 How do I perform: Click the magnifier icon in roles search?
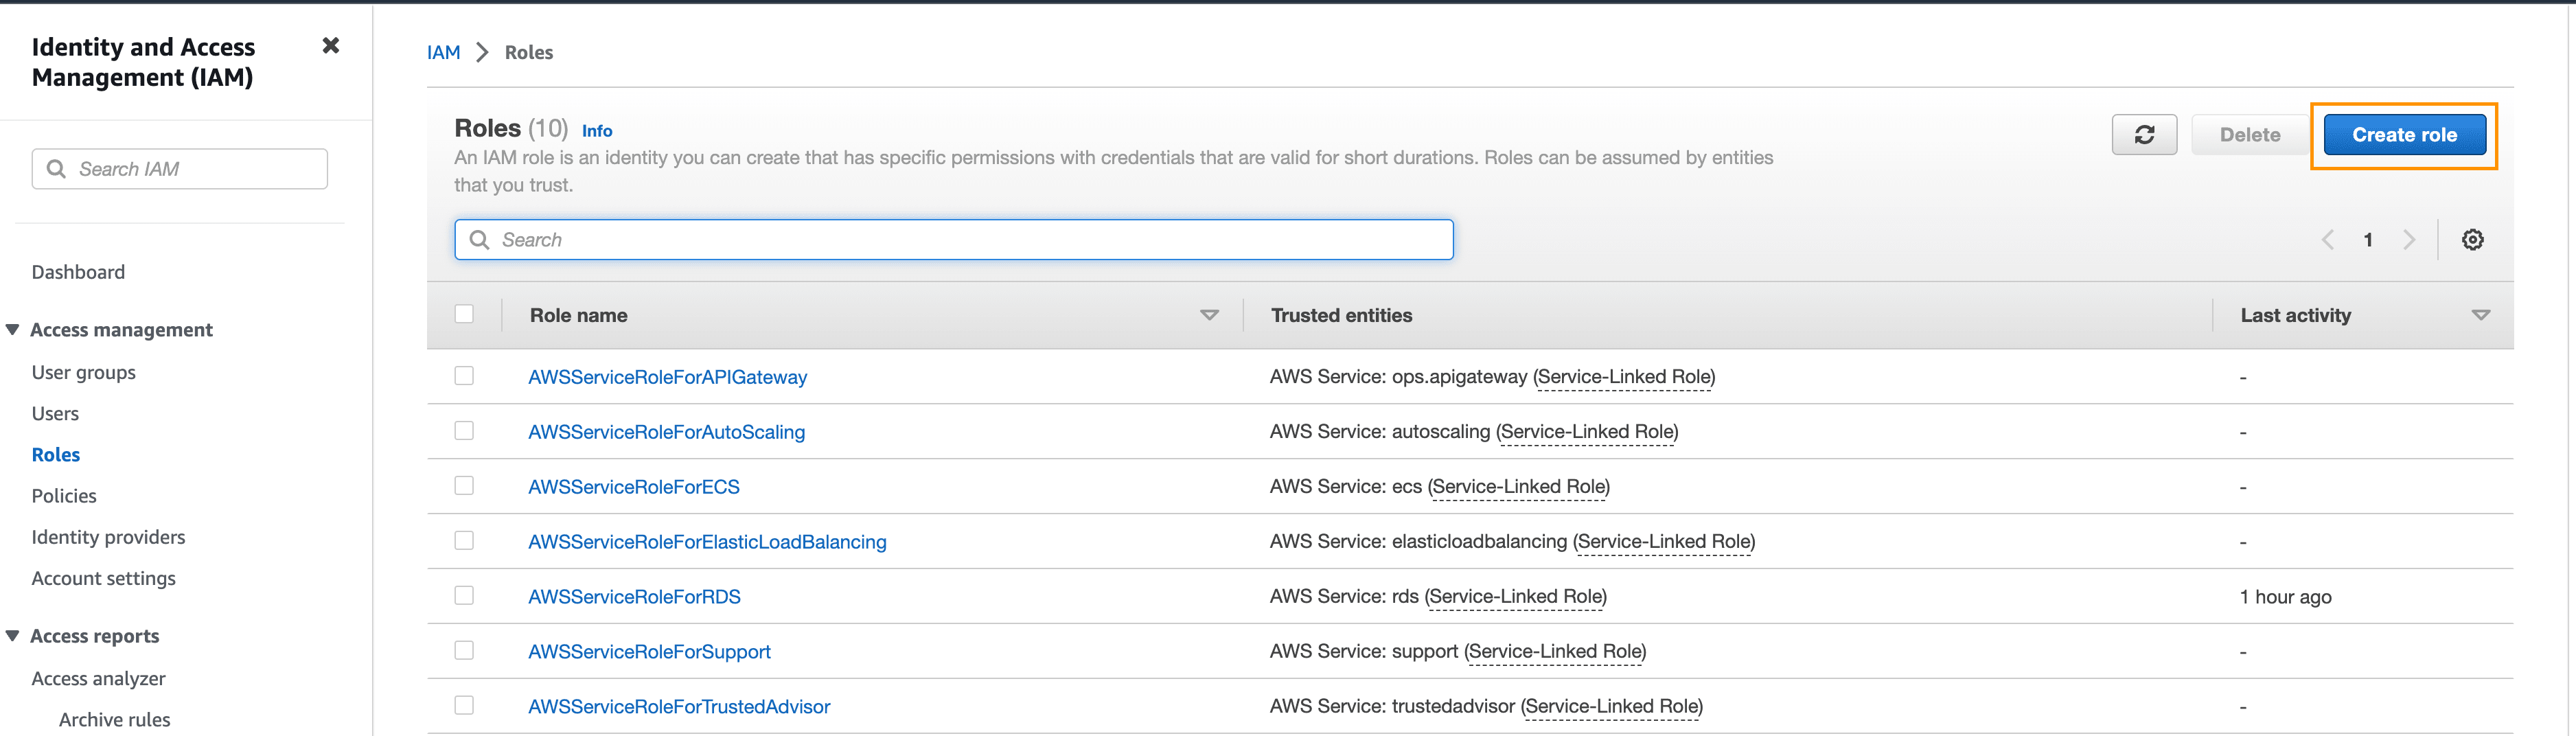click(479, 240)
